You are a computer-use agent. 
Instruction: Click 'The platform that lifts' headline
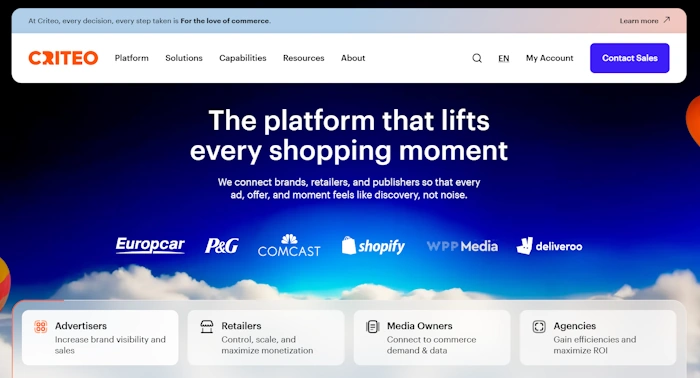point(349,120)
